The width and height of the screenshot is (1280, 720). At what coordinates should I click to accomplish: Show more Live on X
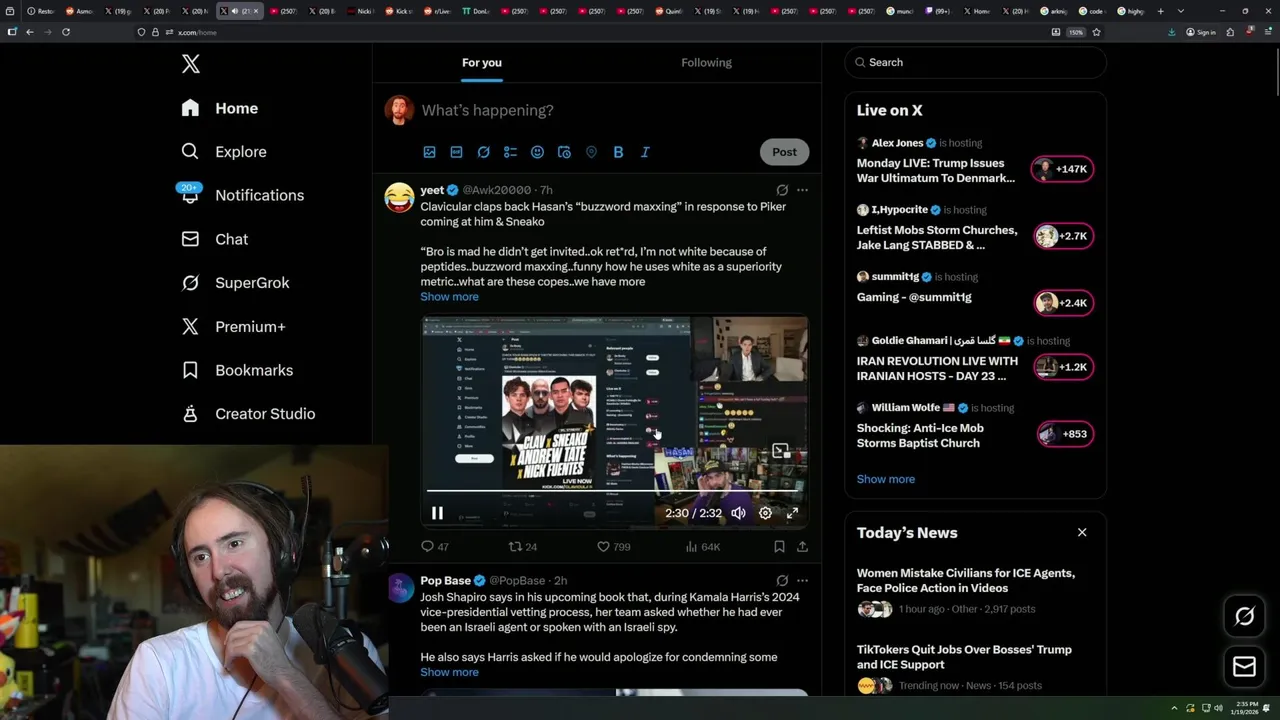(x=885, y=479)
